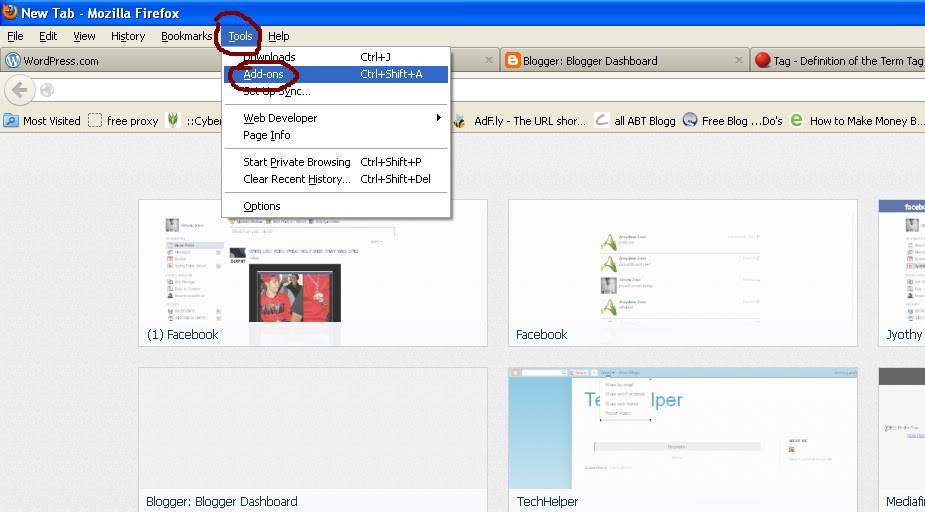
Task: Switch to Tag Definition tab
Action: (x=838, y=60)
